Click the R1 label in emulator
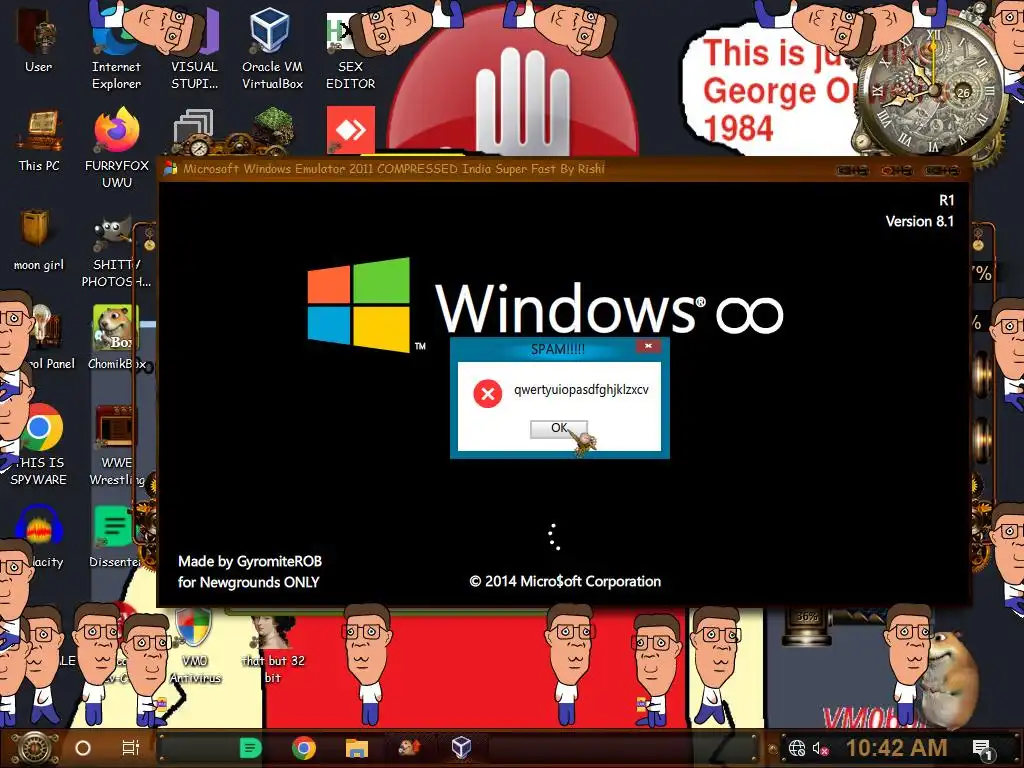1024x768 pixels. click(x=946, y=200)
